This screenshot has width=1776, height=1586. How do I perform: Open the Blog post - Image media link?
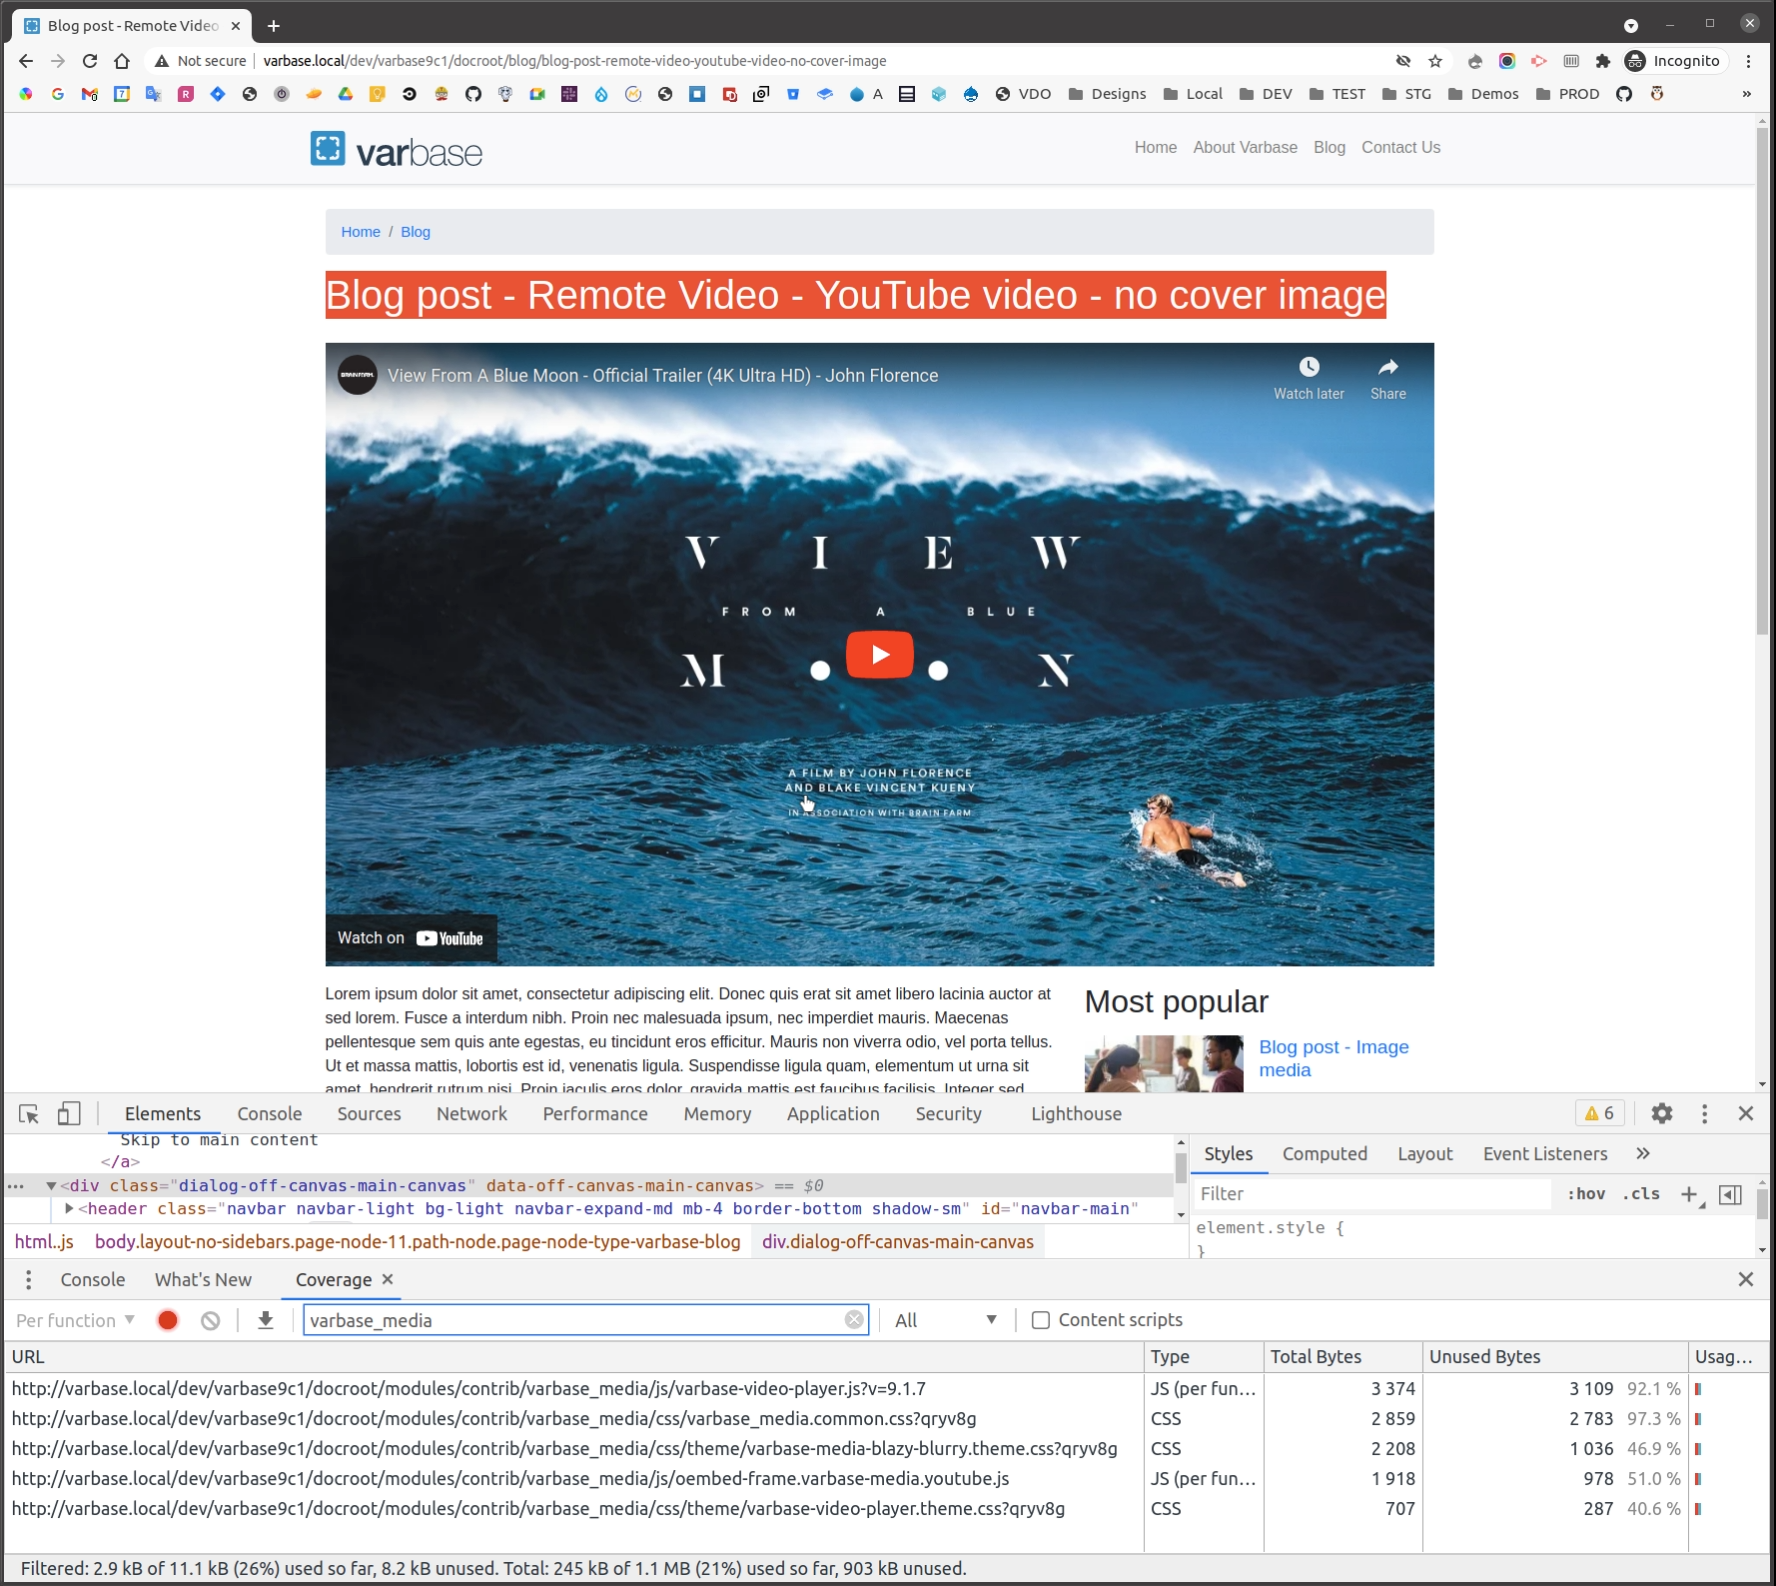(x=1334, y=1058)
